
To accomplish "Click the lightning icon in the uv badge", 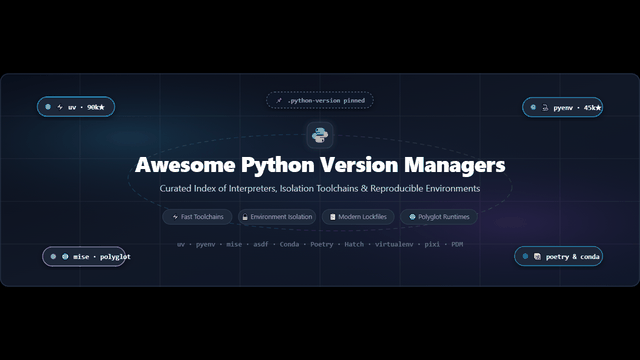I will tap(60, 107).
